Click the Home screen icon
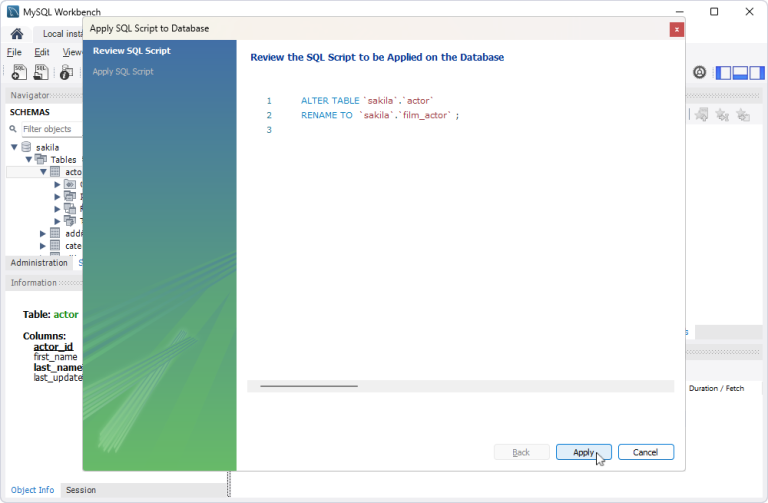Screen dimensions: 768x503 (x=16, y=33)
